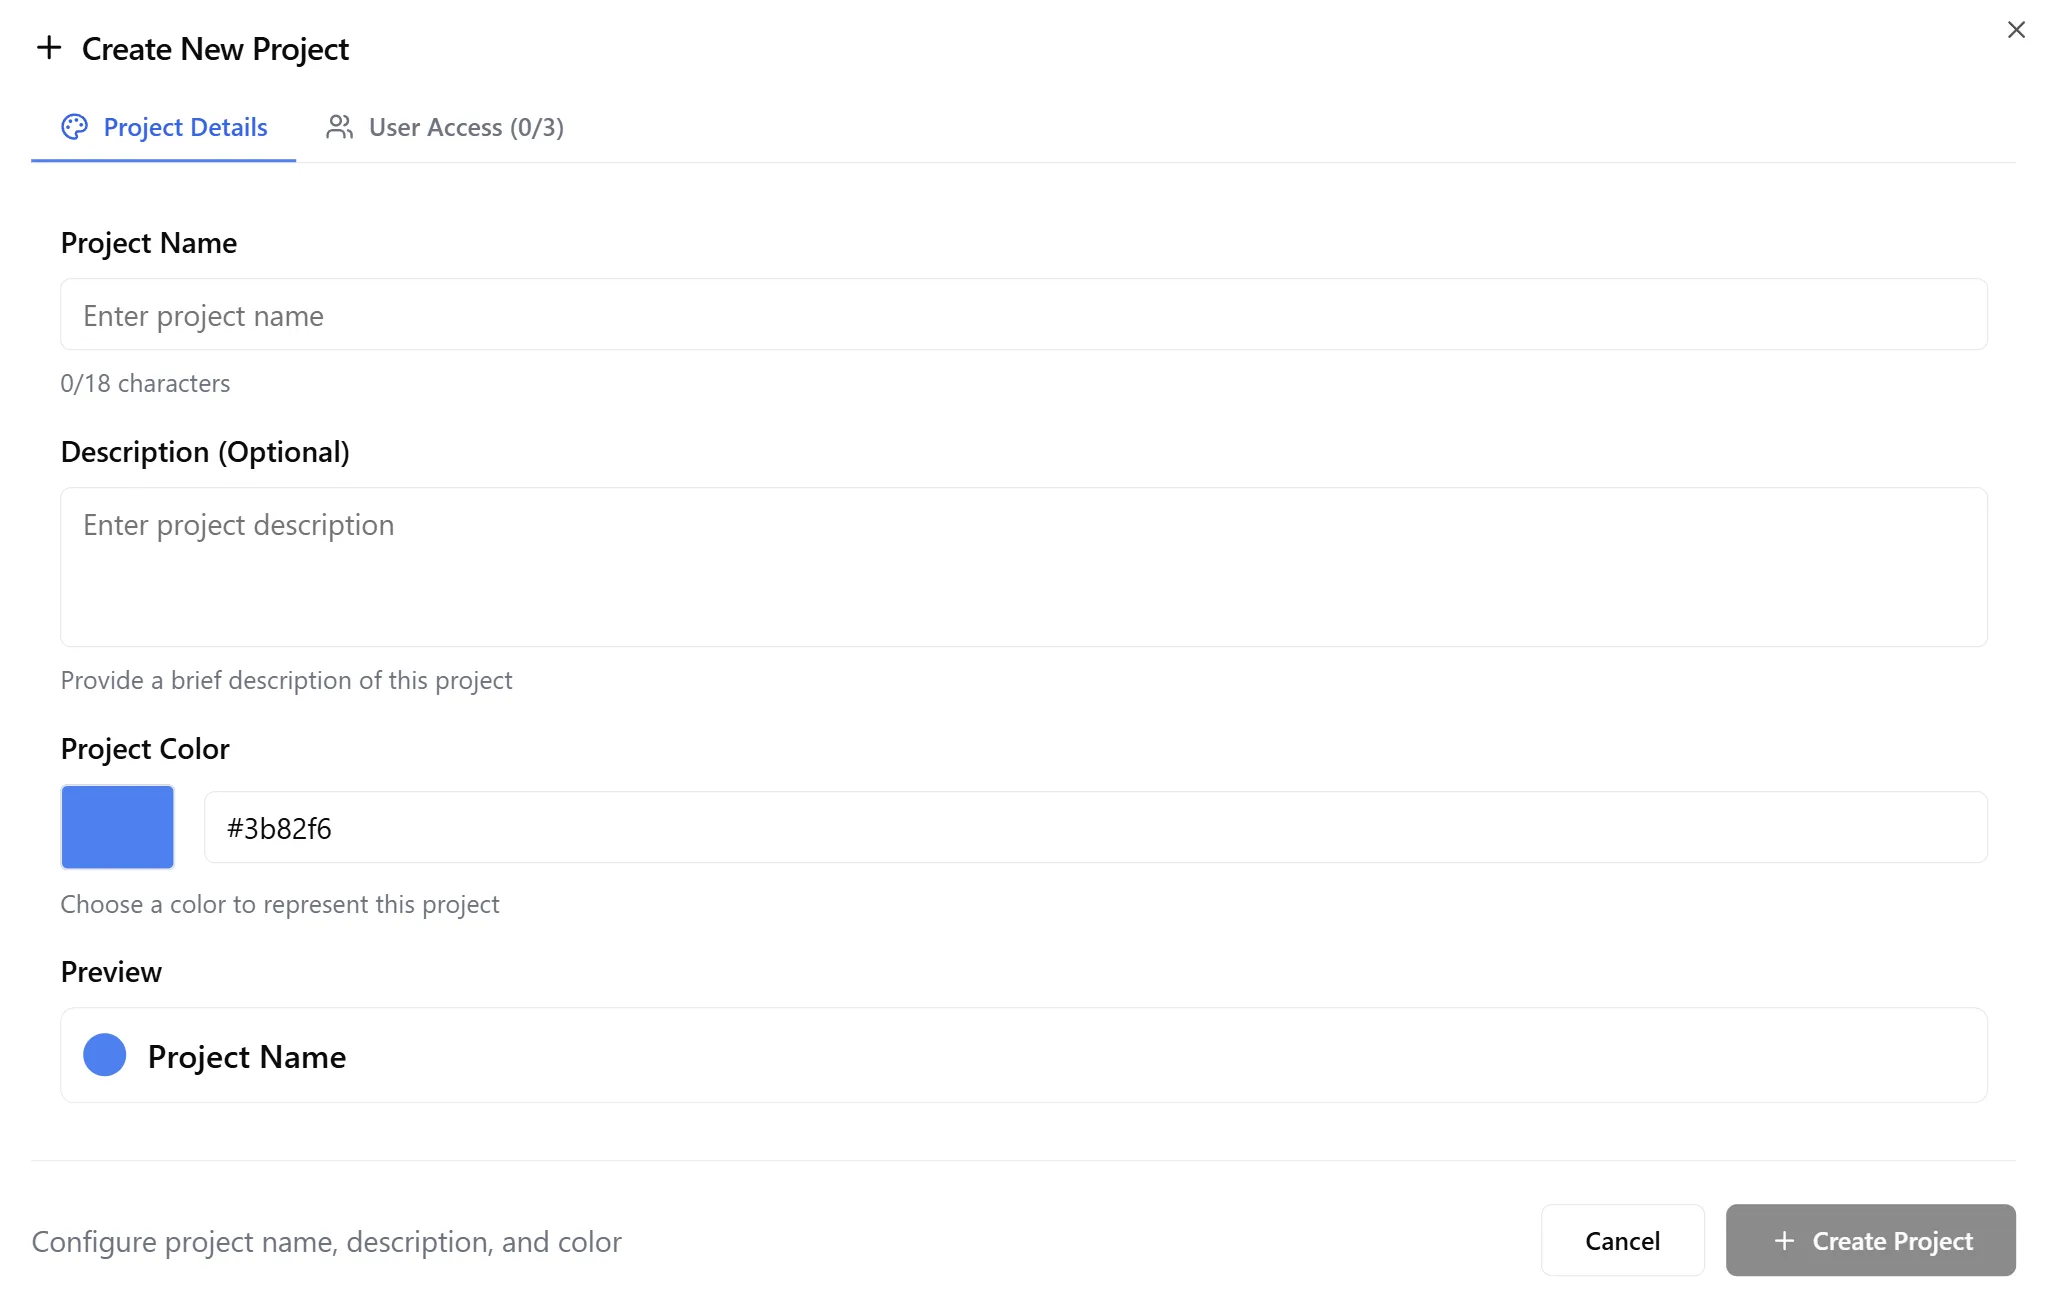Click the plus icon in the dialog header
Image resolution: width=2047 pixels, height=1308 pixels.
pyautogui.click(x=50, y=47)
